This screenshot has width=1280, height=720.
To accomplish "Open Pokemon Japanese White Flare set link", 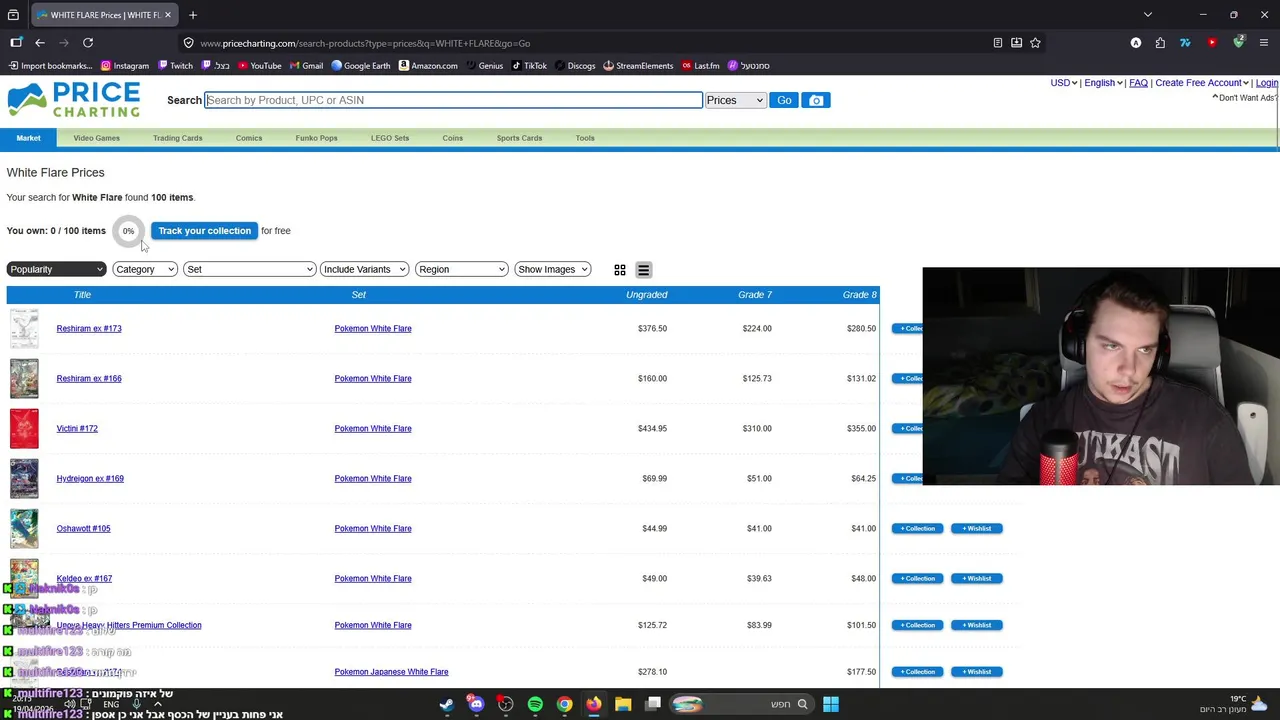I will (x=391, y=672).
